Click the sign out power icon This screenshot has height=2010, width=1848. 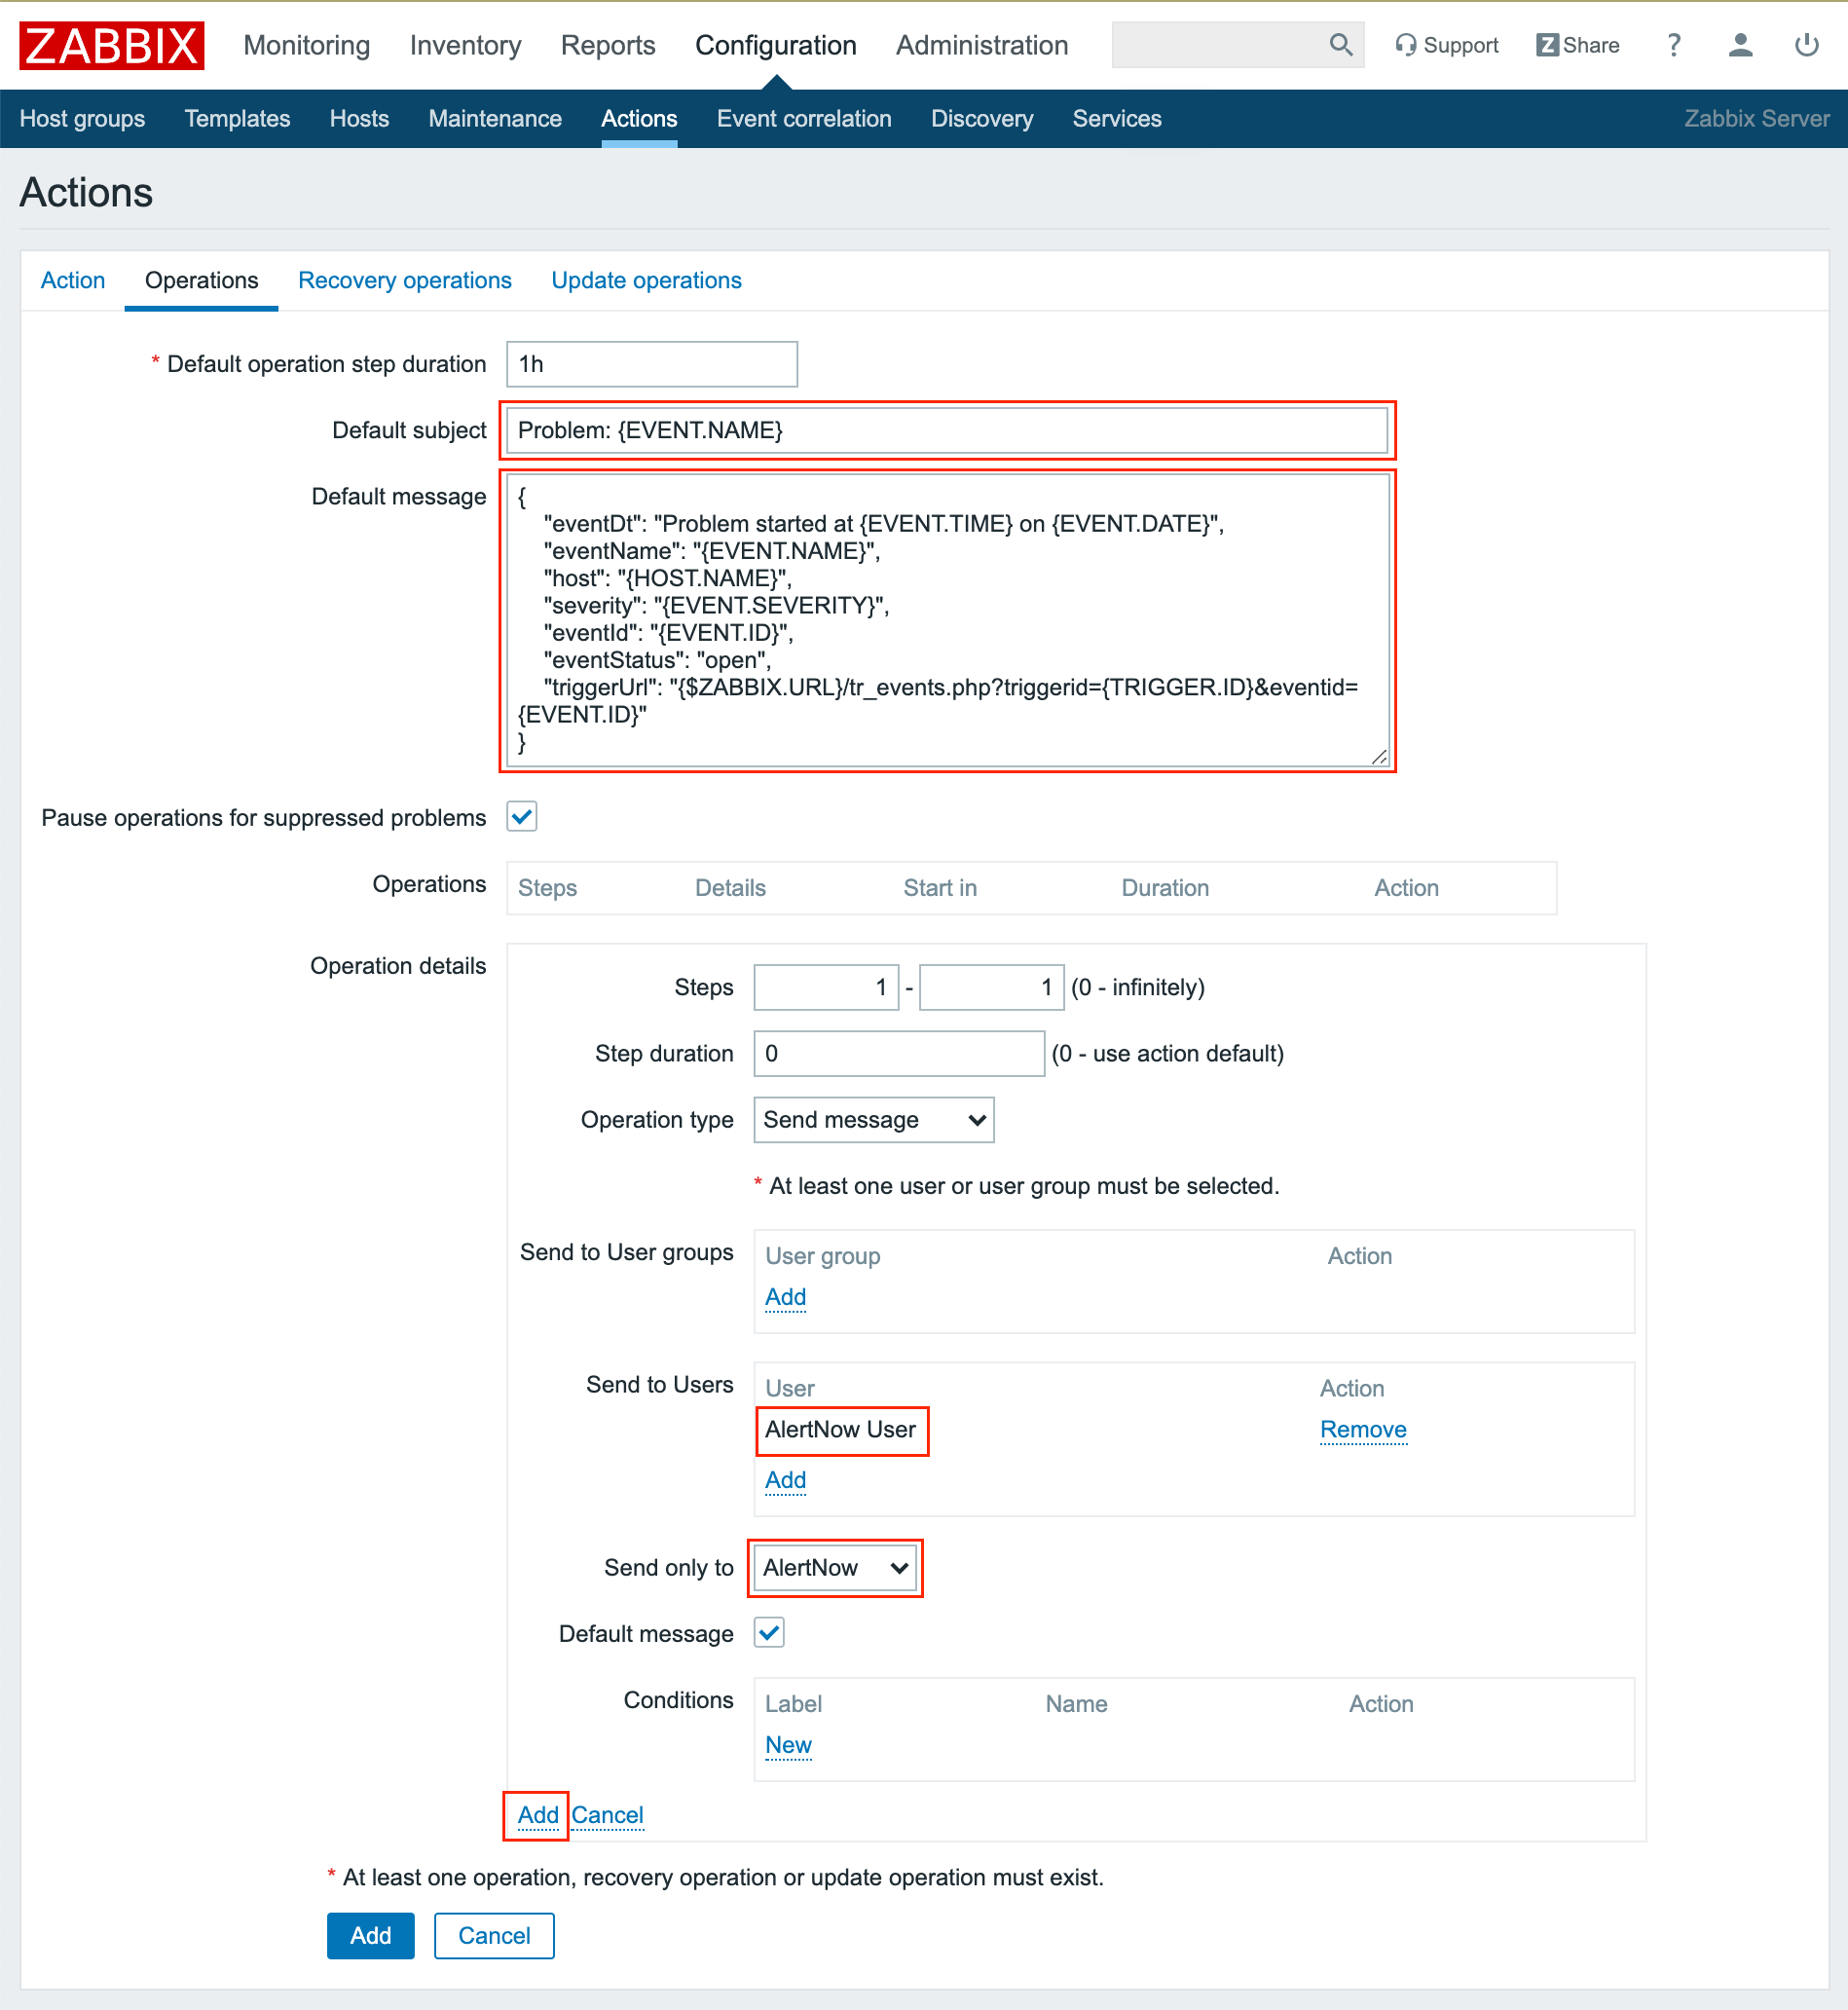[1806, 45]
